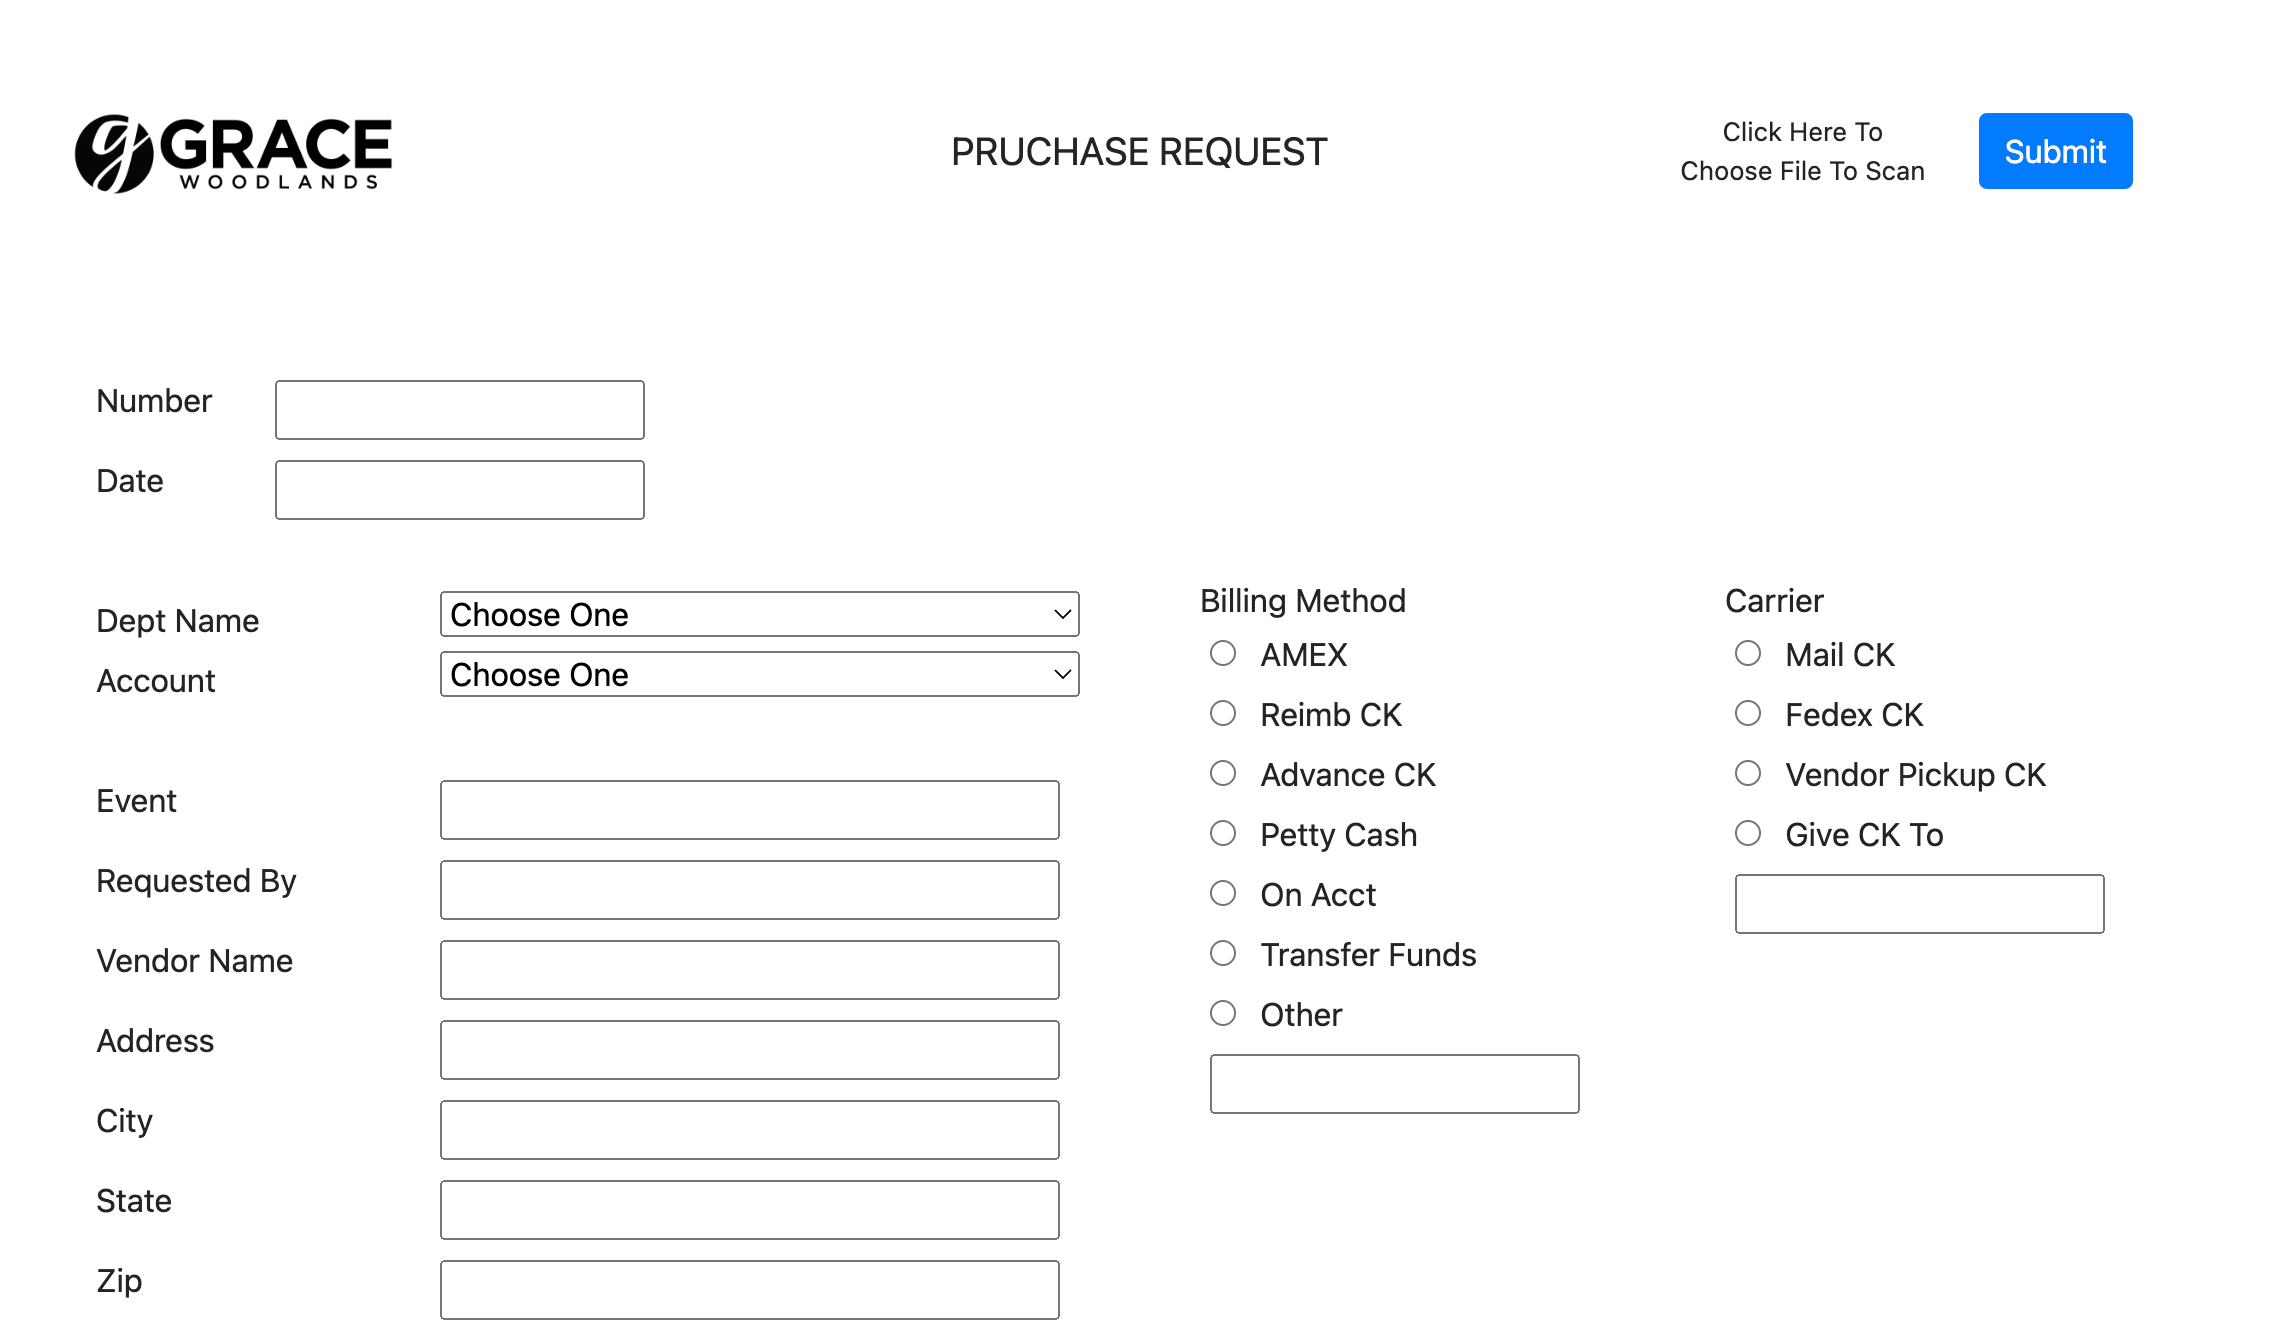
Task: Choose Mail CK carrier option
Action: (x=1748, y=653)
